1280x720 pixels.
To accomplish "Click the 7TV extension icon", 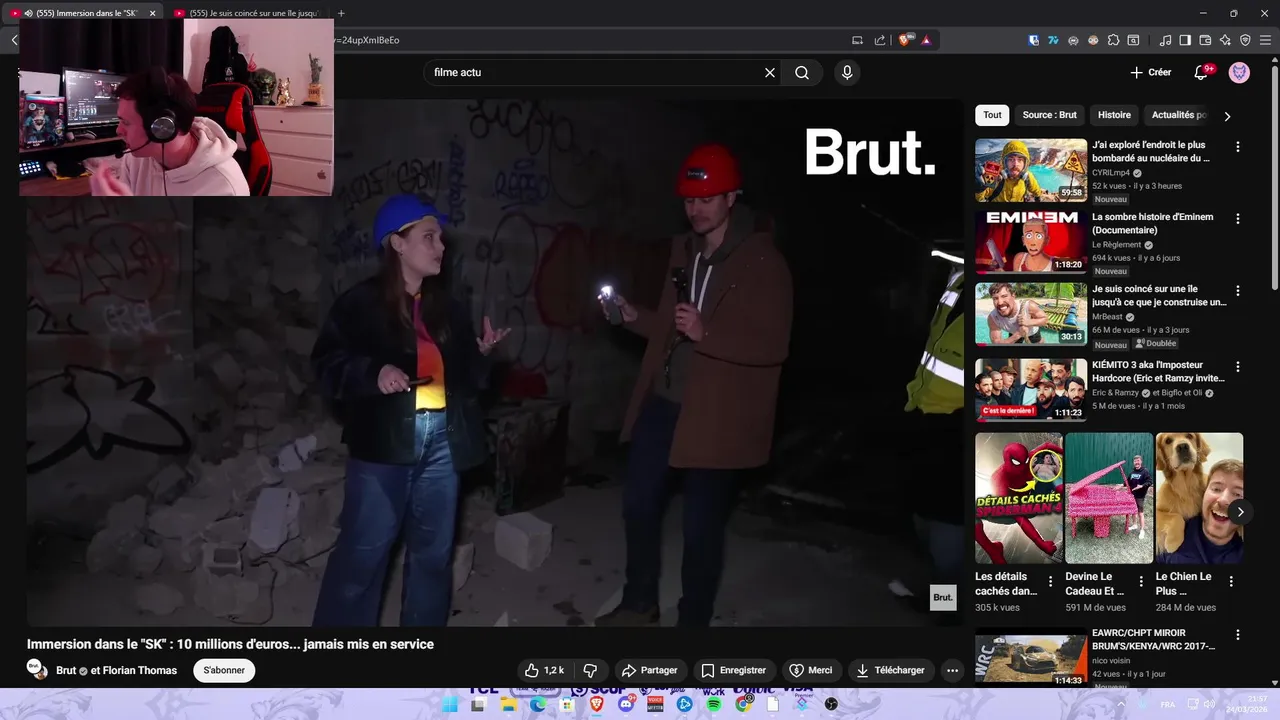I will (1053, 40).
